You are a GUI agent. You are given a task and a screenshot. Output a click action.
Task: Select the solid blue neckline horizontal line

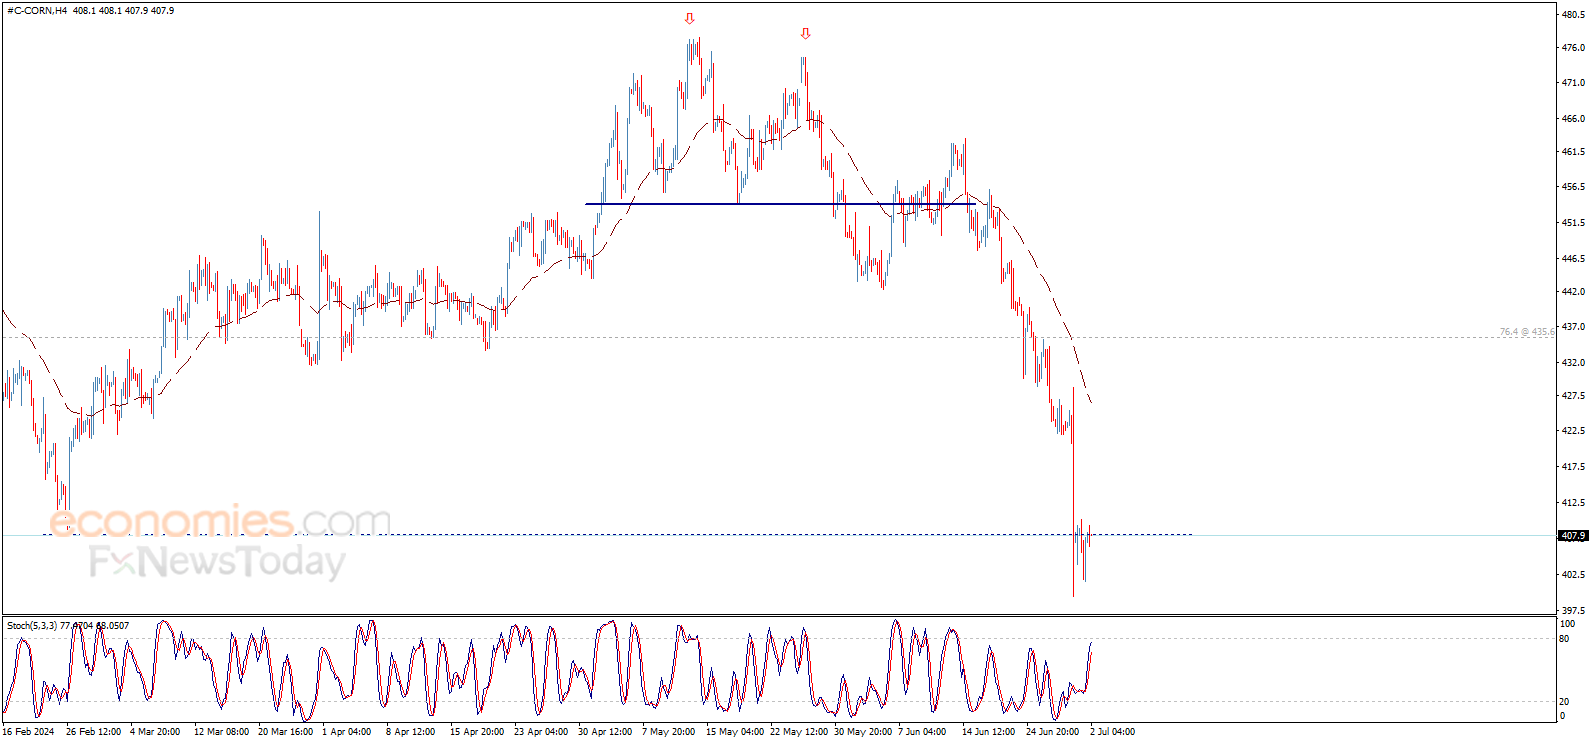[780, 204]
